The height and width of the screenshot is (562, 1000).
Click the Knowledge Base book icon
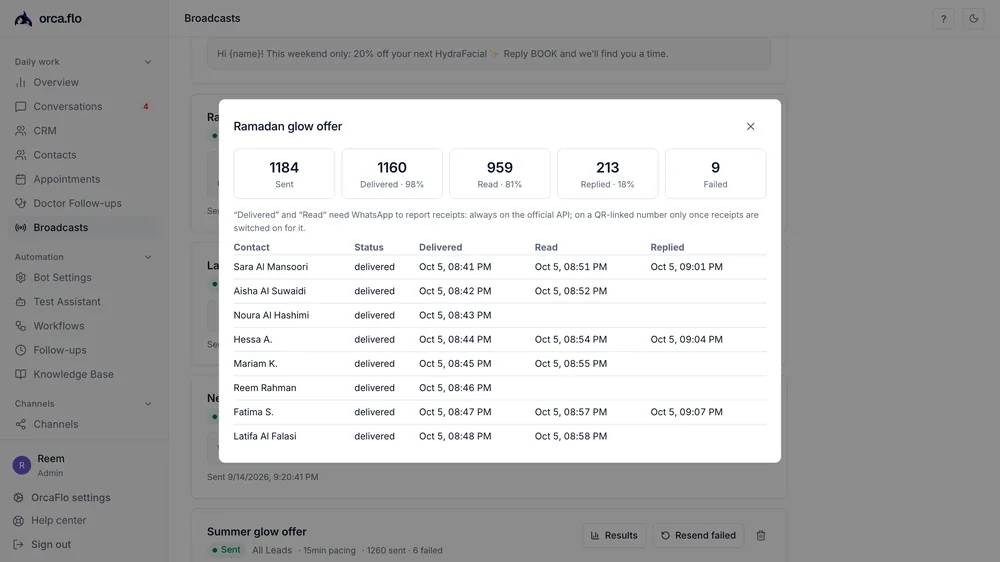(21, 374)
